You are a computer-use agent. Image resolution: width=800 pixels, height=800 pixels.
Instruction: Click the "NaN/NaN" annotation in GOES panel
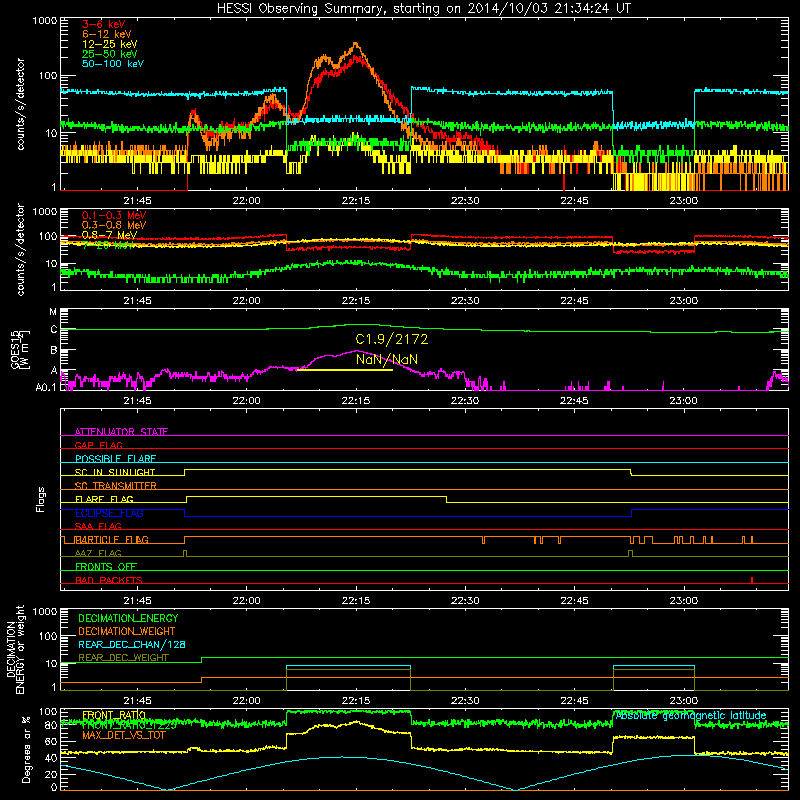387,359
